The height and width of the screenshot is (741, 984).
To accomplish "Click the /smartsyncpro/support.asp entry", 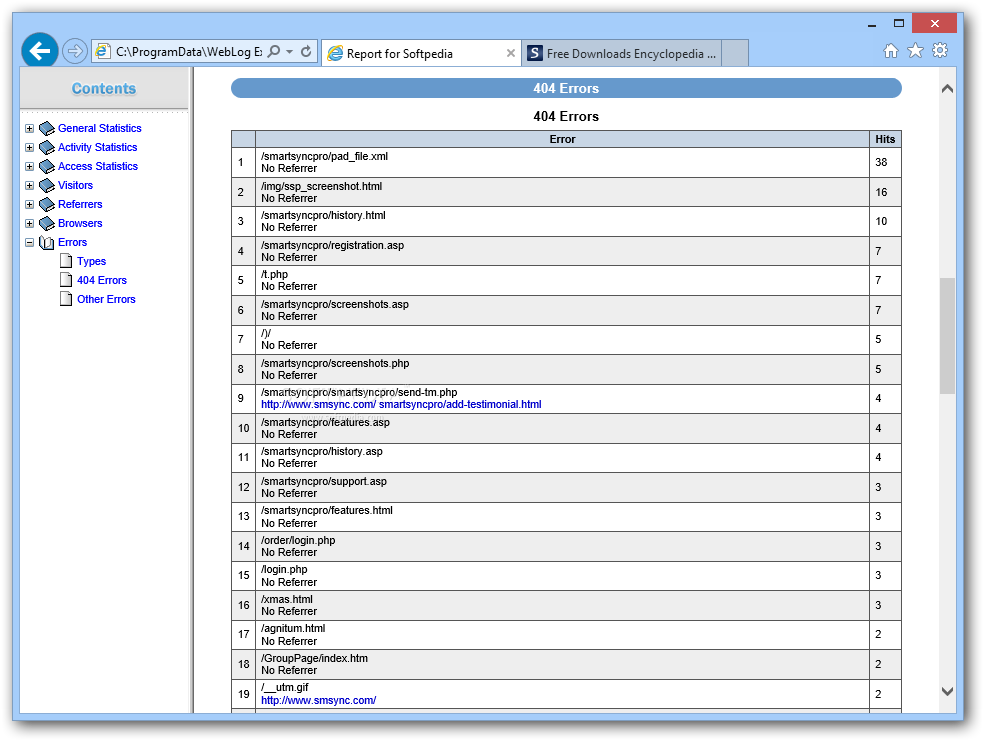I will point(324,481).
